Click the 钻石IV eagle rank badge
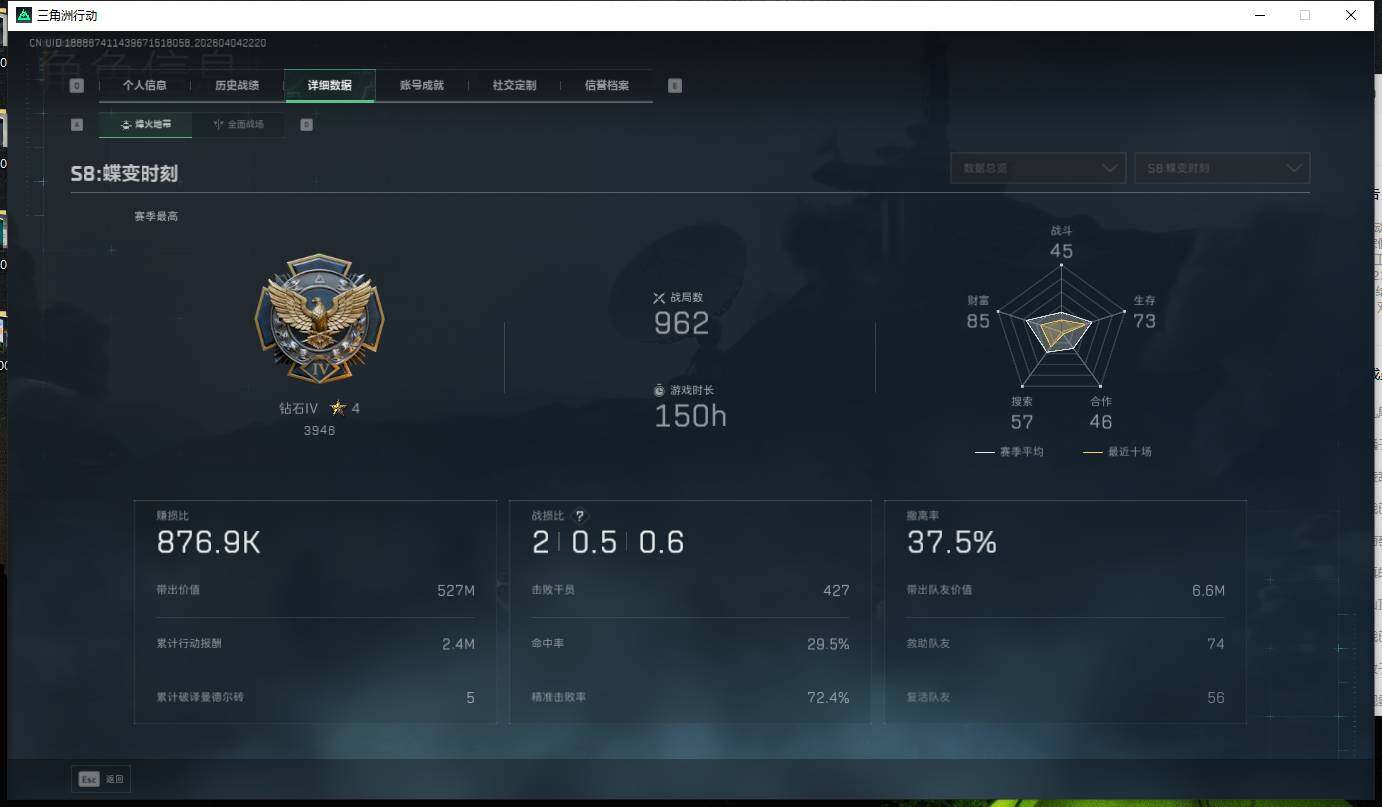This screenshot has height=807, width=1382. (319, 318)
